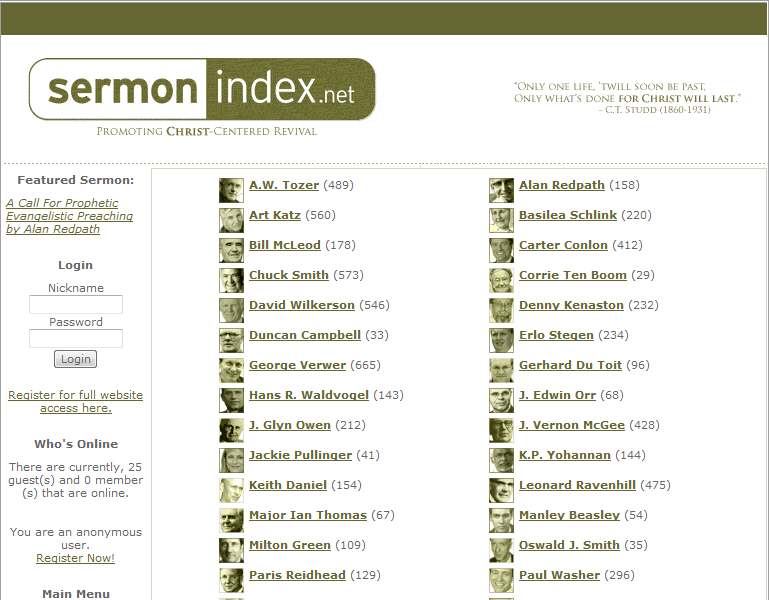The width and height of the screenshot is (769, 600).
Task: Click the Erlo Stegen portrait thumbnail
Action: point(501,340)
